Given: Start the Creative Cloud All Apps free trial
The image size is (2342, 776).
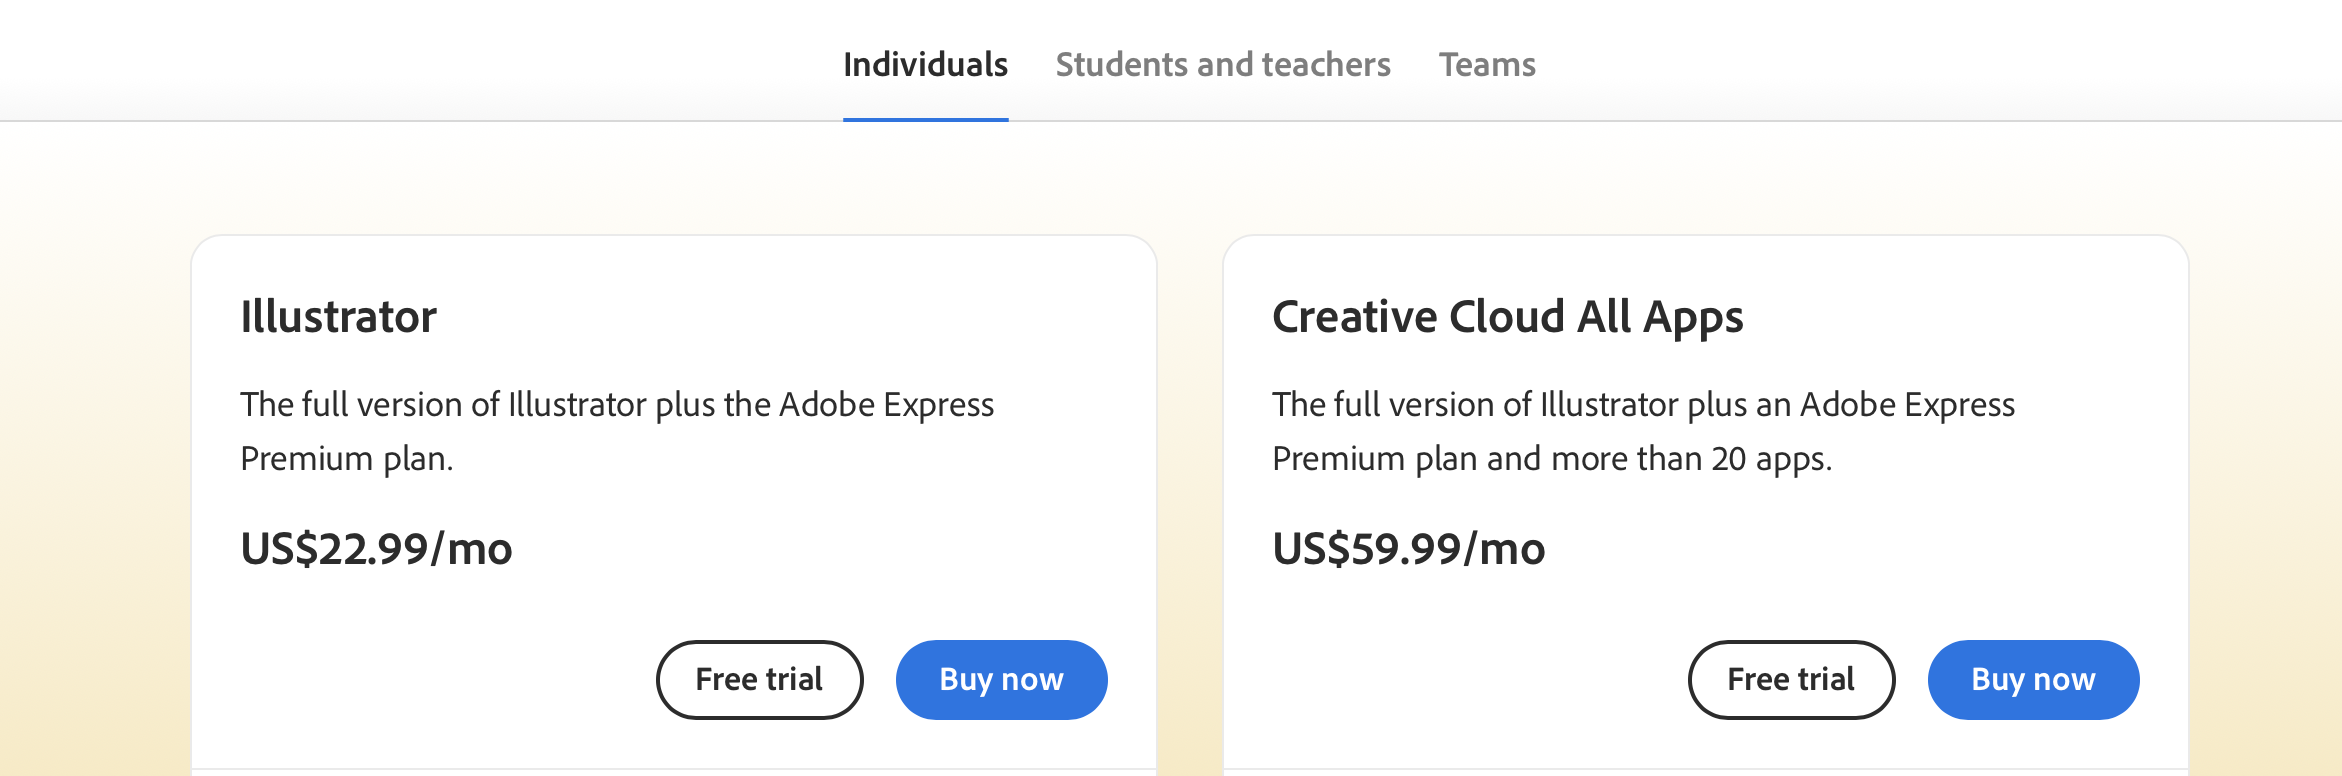Looking at the screenshot, I should pos(1791,680).
